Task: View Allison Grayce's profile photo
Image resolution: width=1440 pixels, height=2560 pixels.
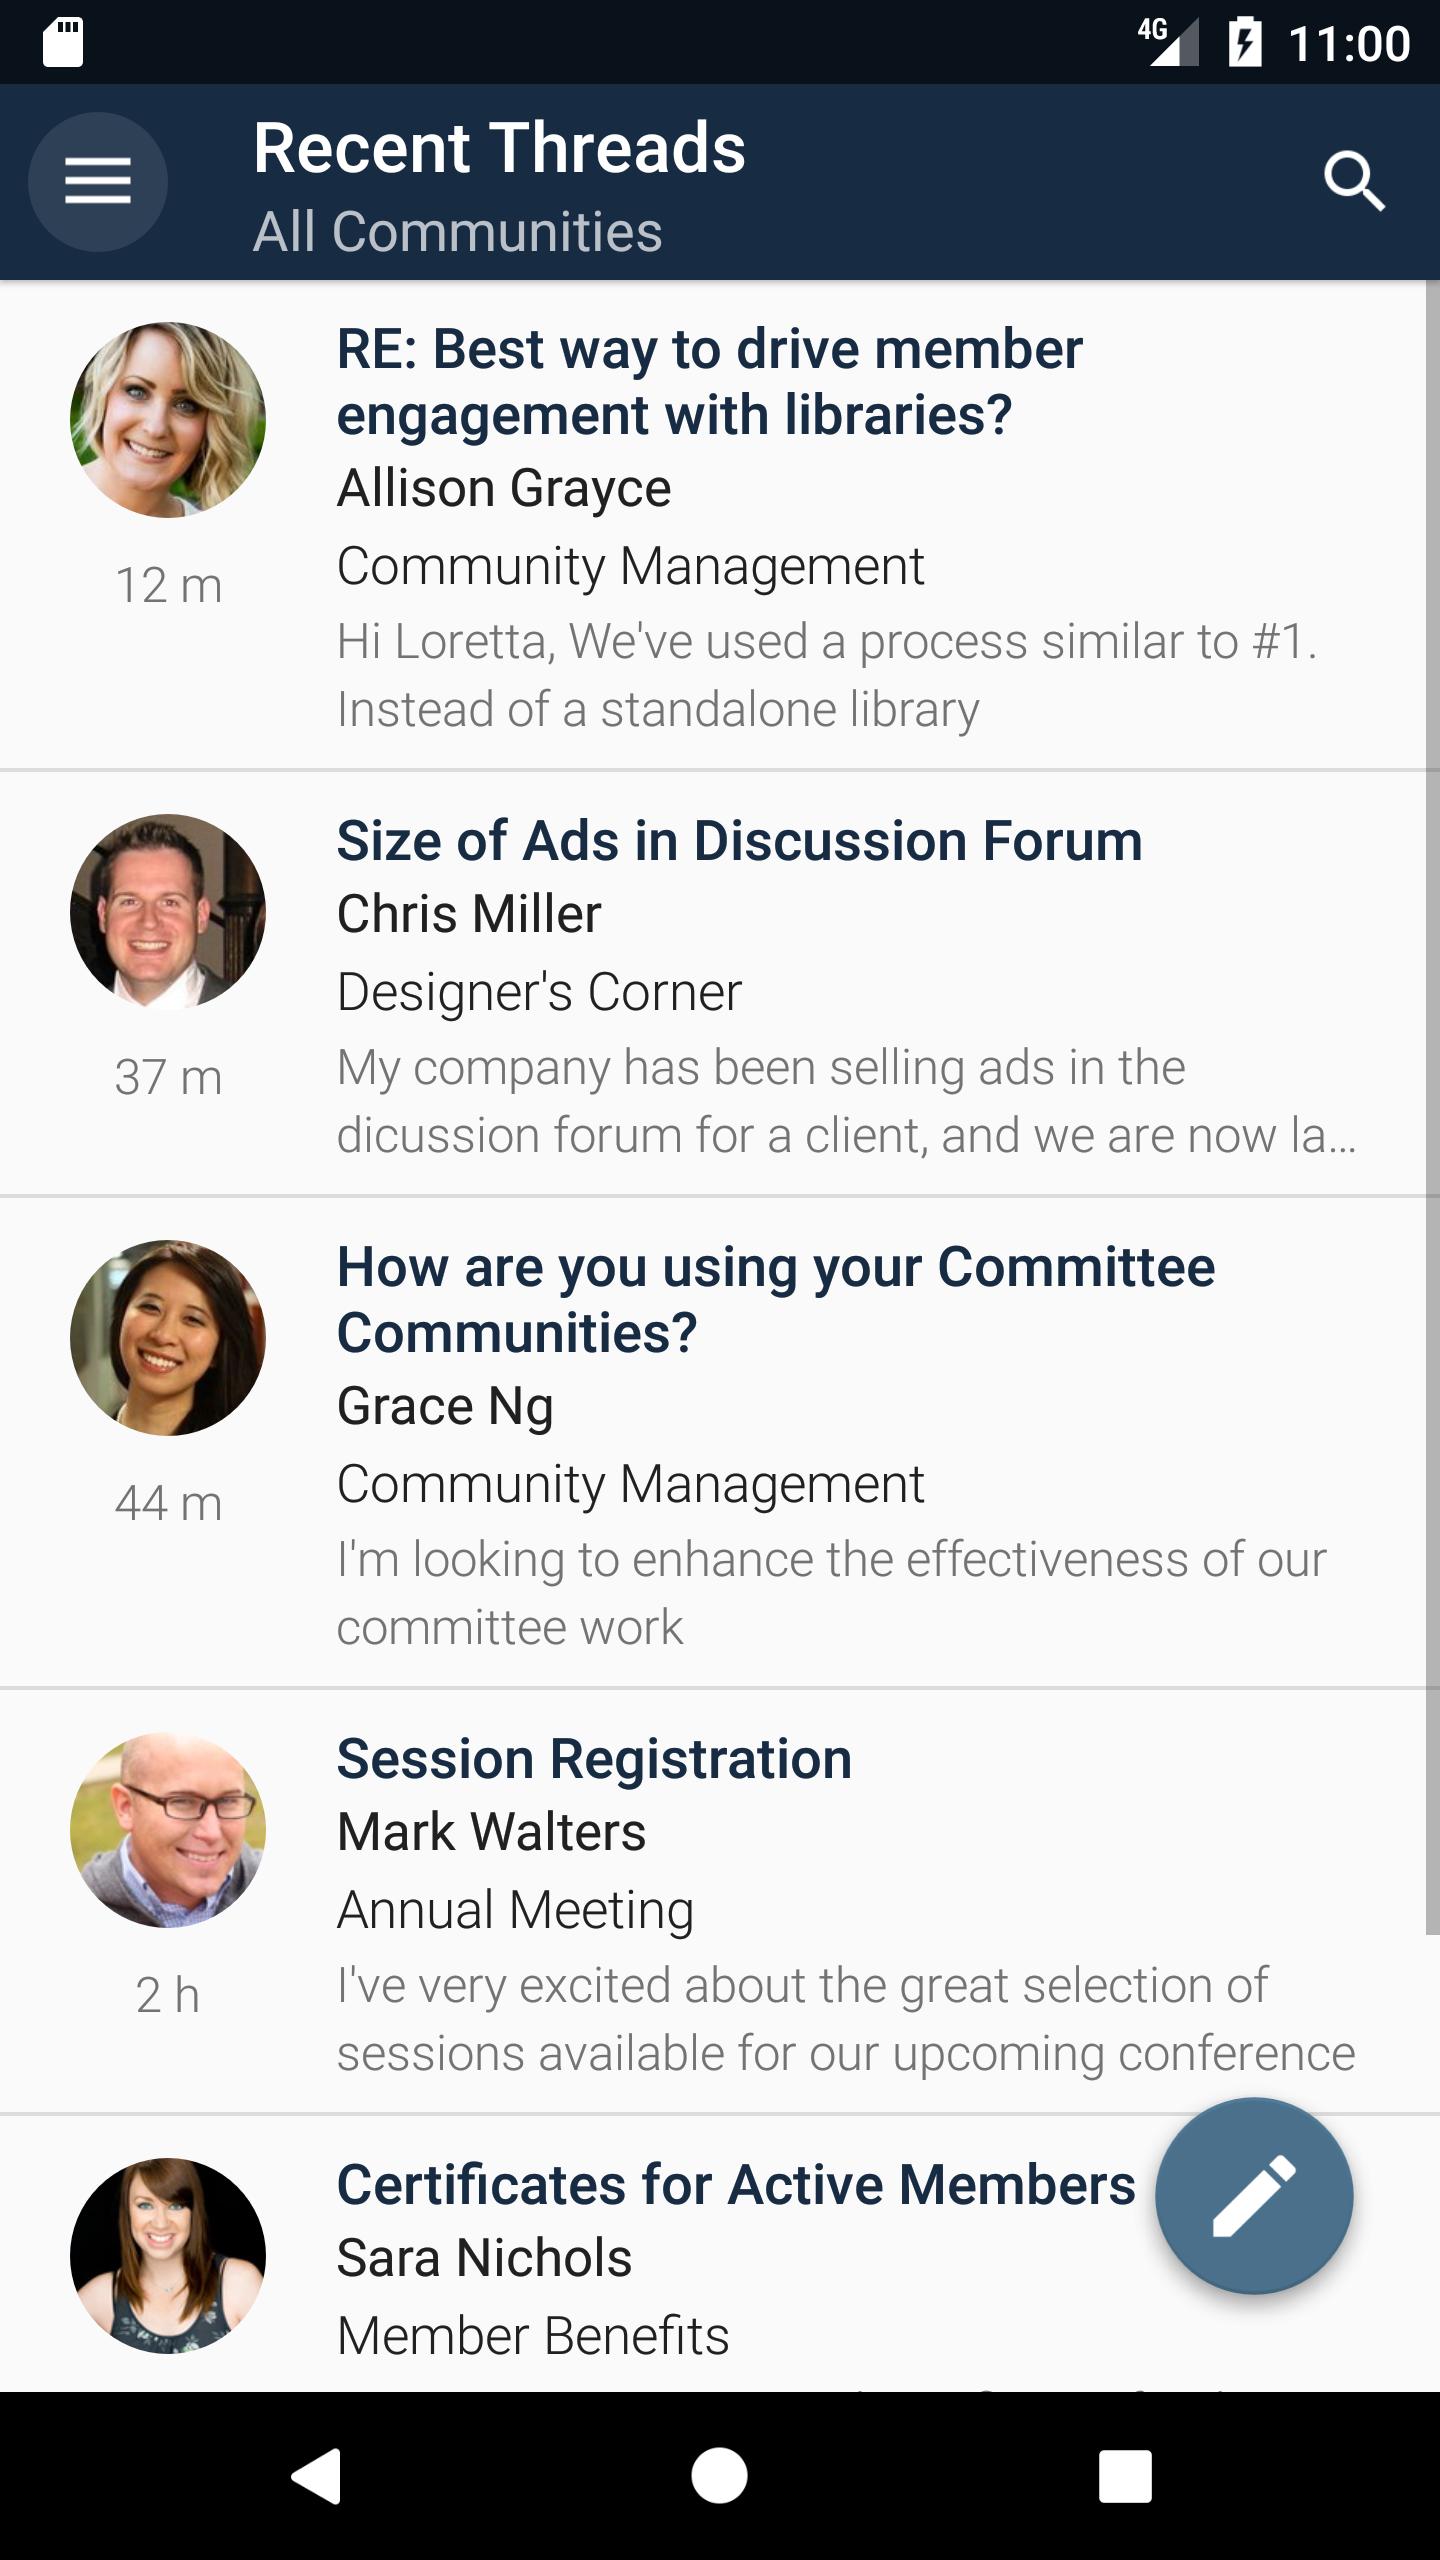Action: (x=168, y=419)
